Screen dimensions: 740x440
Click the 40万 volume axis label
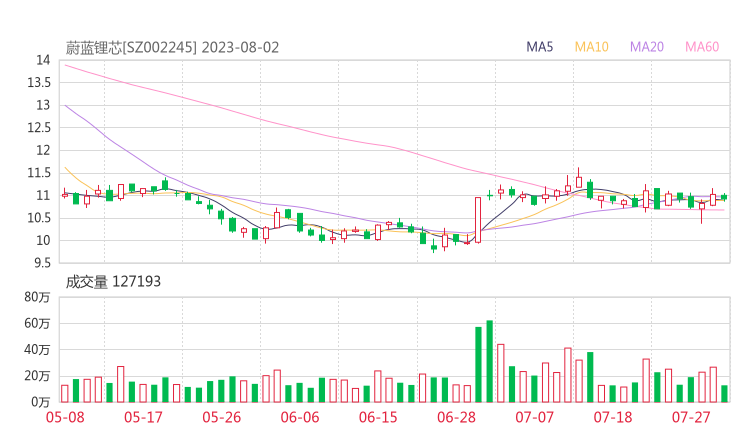37,350
